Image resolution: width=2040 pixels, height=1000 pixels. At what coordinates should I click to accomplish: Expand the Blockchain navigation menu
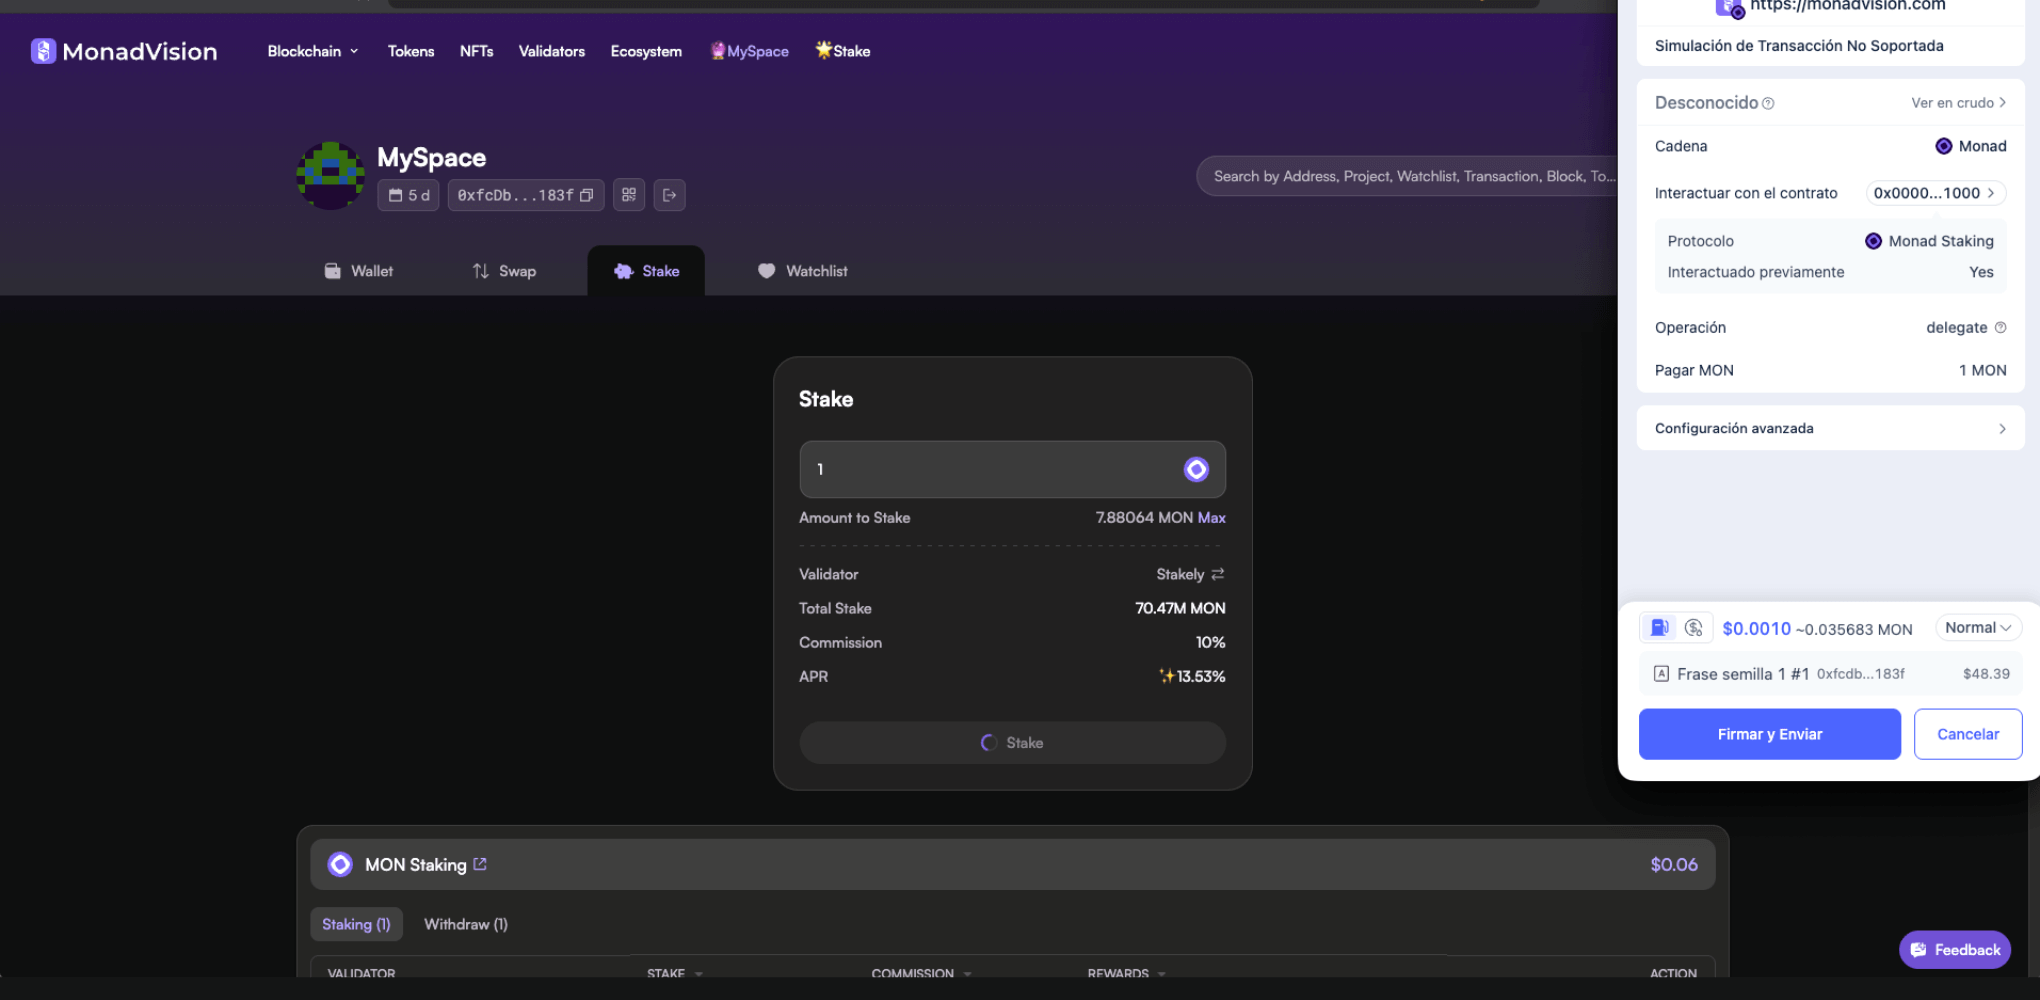(312, 51)
